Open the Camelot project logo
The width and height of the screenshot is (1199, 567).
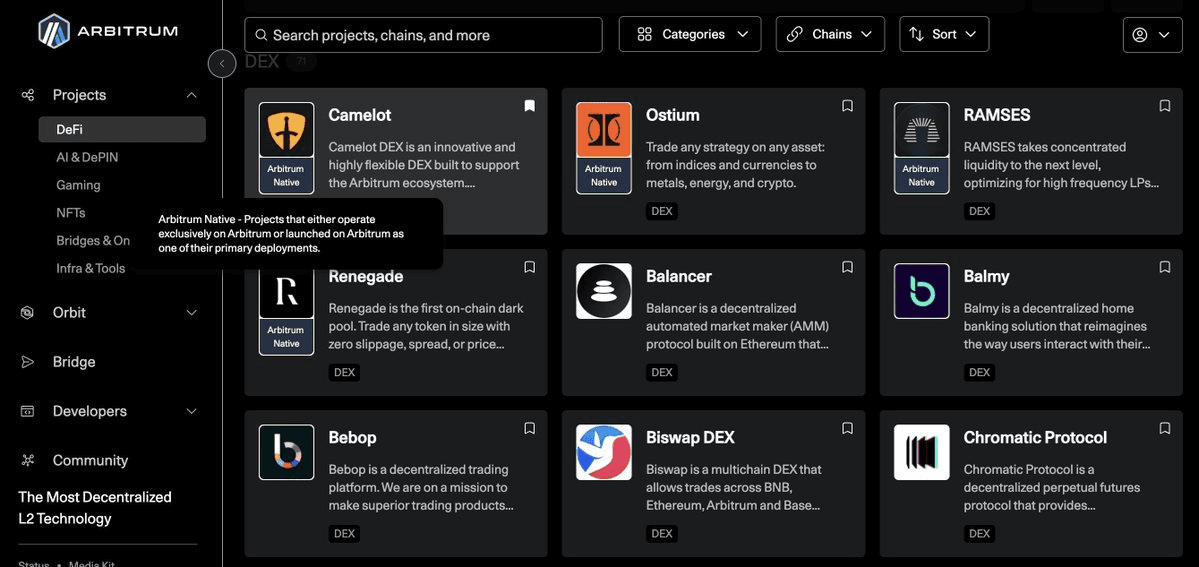[x=287, y=130]
